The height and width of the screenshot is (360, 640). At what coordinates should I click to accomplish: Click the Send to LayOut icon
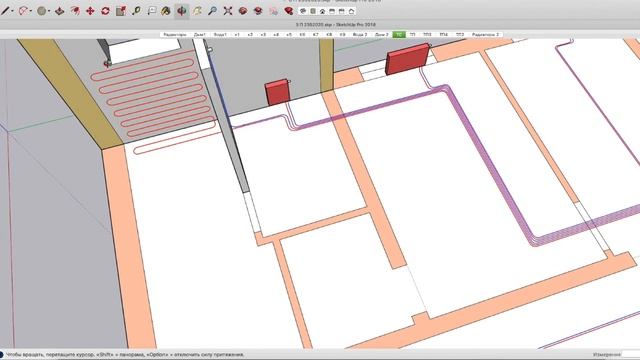click(x=273, y=11)
